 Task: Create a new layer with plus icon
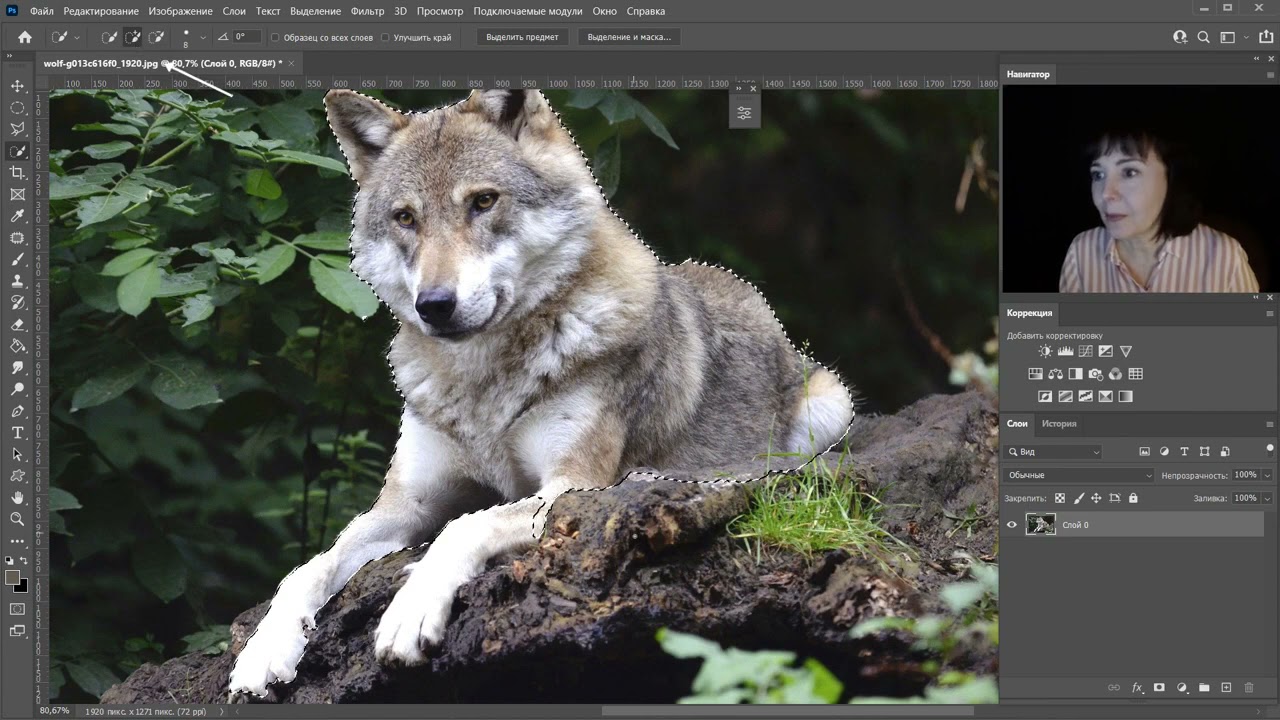click(1226, 688)
